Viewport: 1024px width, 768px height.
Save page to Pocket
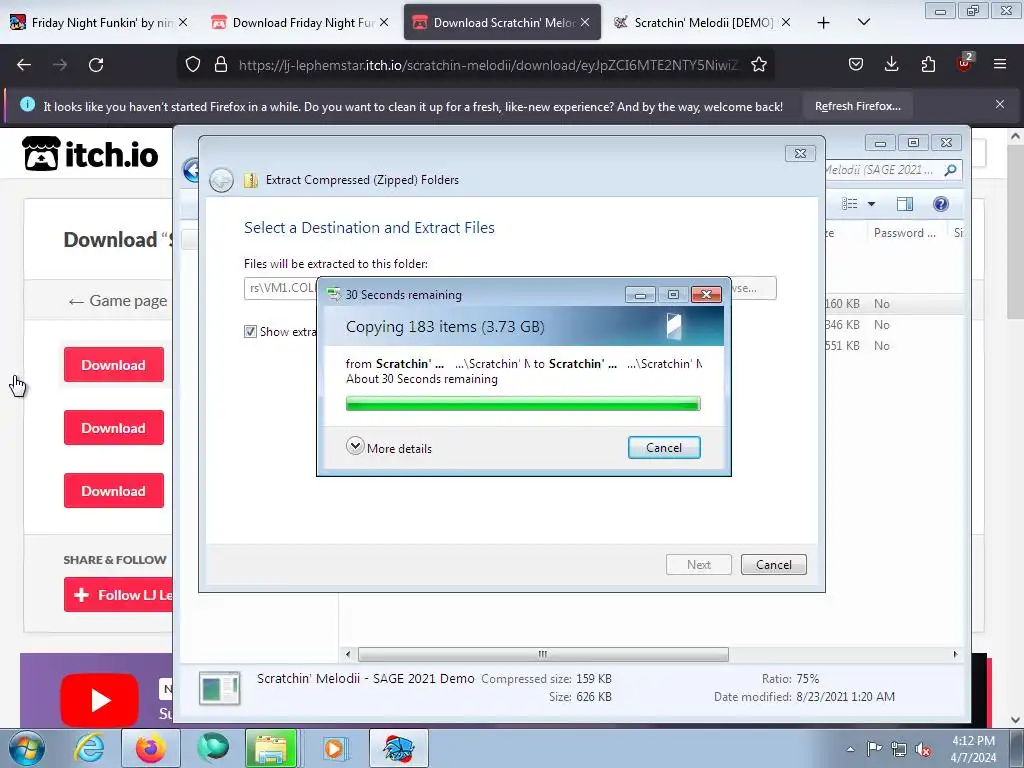click(x=856, y=65)
